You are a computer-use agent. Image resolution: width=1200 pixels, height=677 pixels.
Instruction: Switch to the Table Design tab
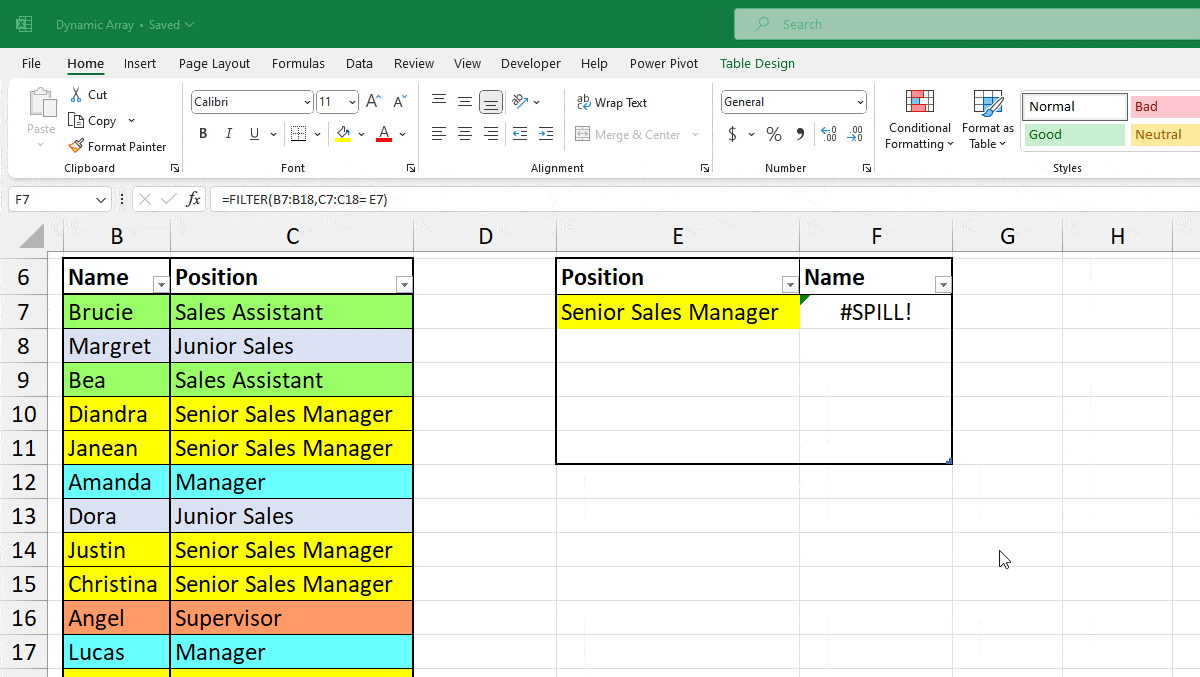tap(757, 63)
